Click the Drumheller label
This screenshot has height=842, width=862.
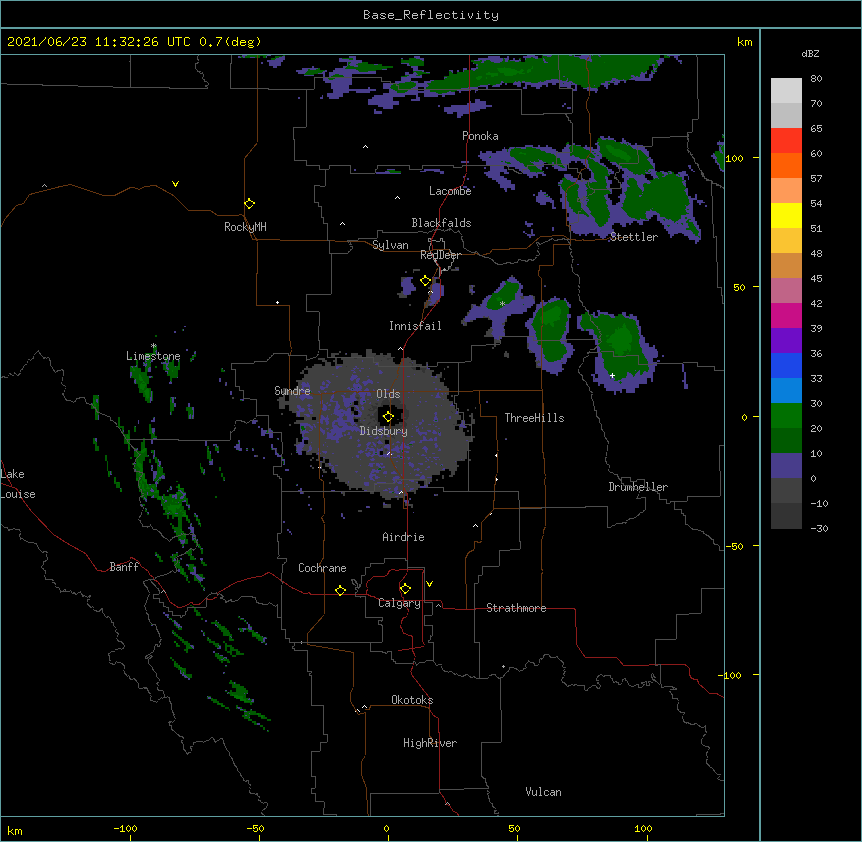(x=638, y=487)
